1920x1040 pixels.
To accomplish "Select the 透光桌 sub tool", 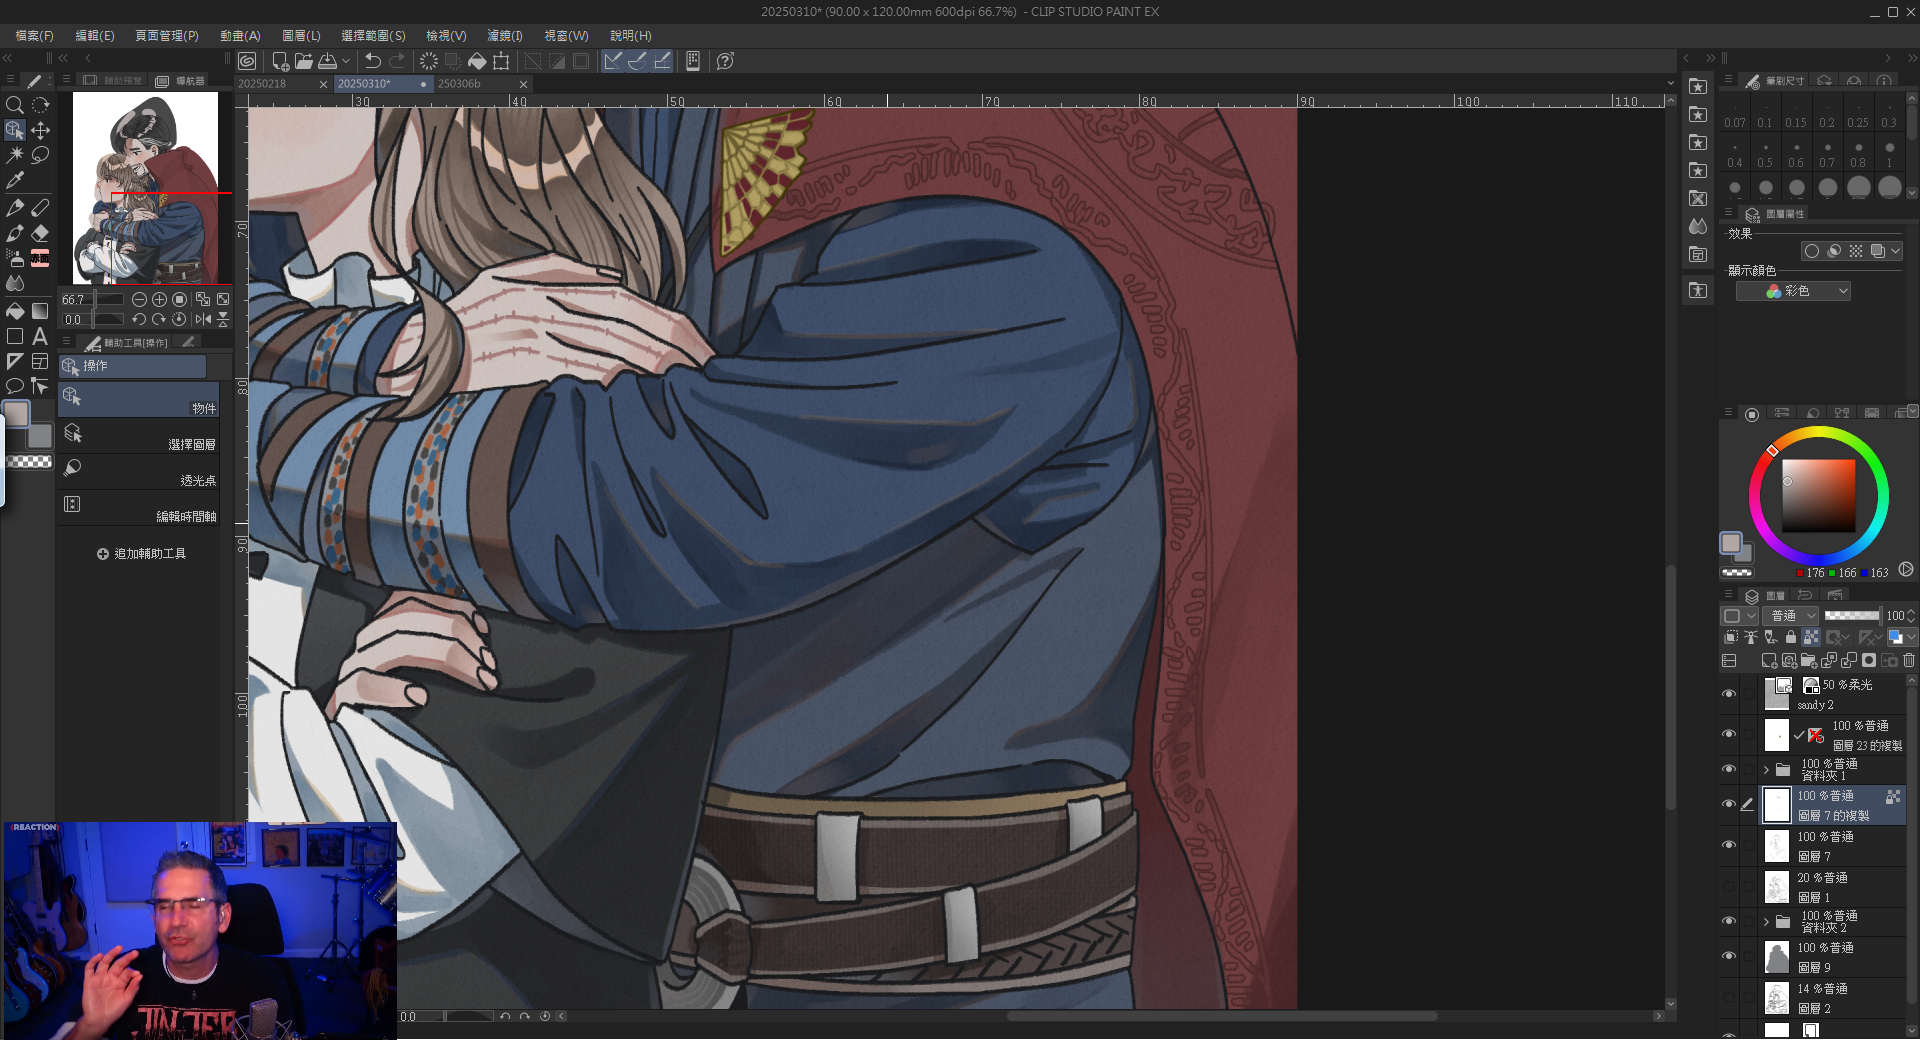I will [139, 471].
